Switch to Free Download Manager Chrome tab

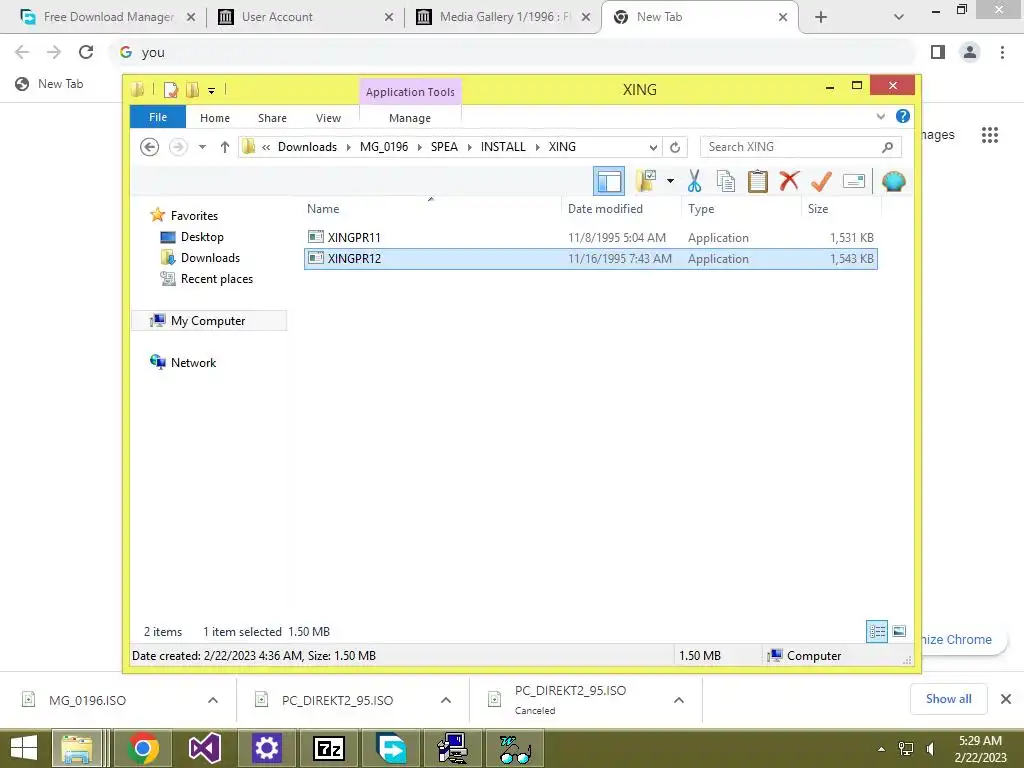pos(109,17)
